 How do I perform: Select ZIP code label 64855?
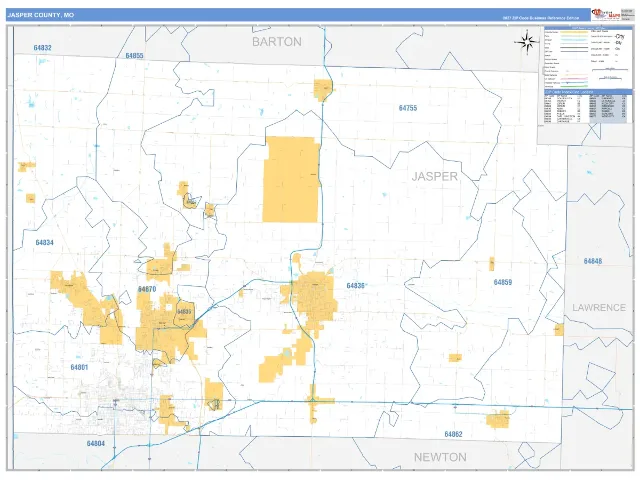coord(134,56)
